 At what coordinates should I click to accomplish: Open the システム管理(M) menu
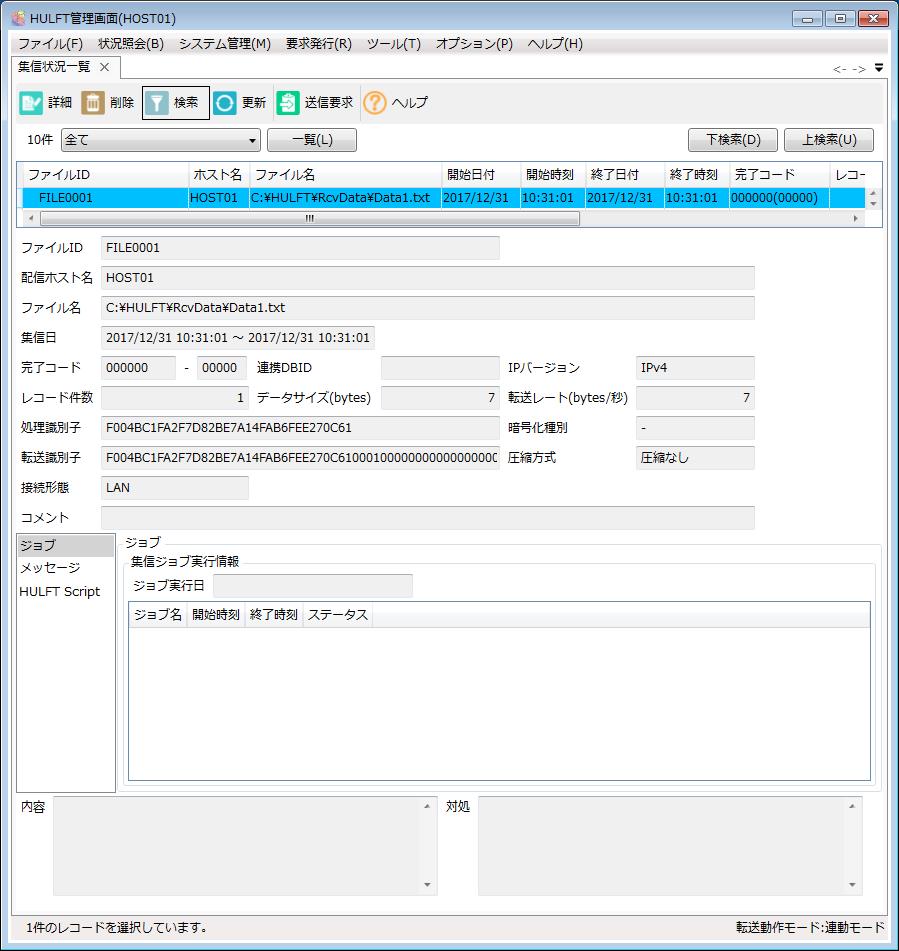click(225, 44)
